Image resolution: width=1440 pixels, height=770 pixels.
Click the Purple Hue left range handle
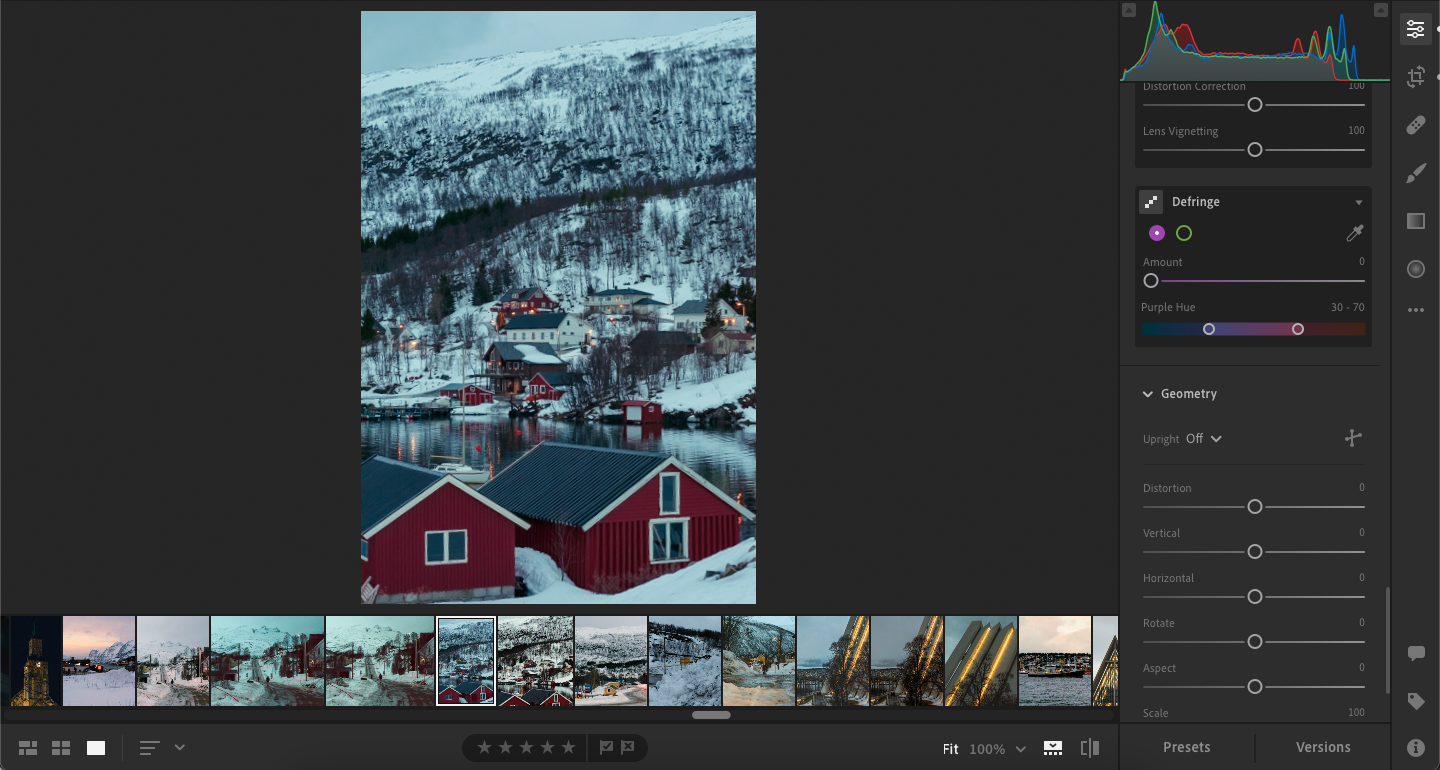point(1209,329)
